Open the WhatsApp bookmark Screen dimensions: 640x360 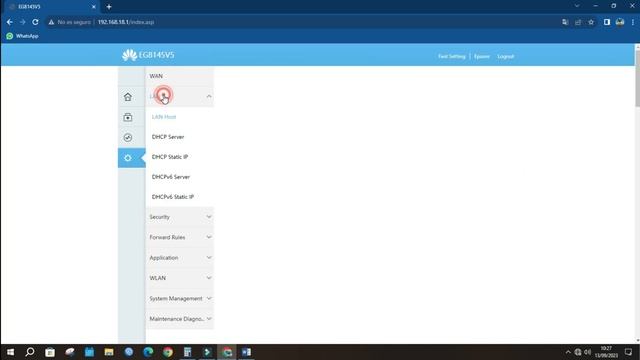[x=22, y=36]
